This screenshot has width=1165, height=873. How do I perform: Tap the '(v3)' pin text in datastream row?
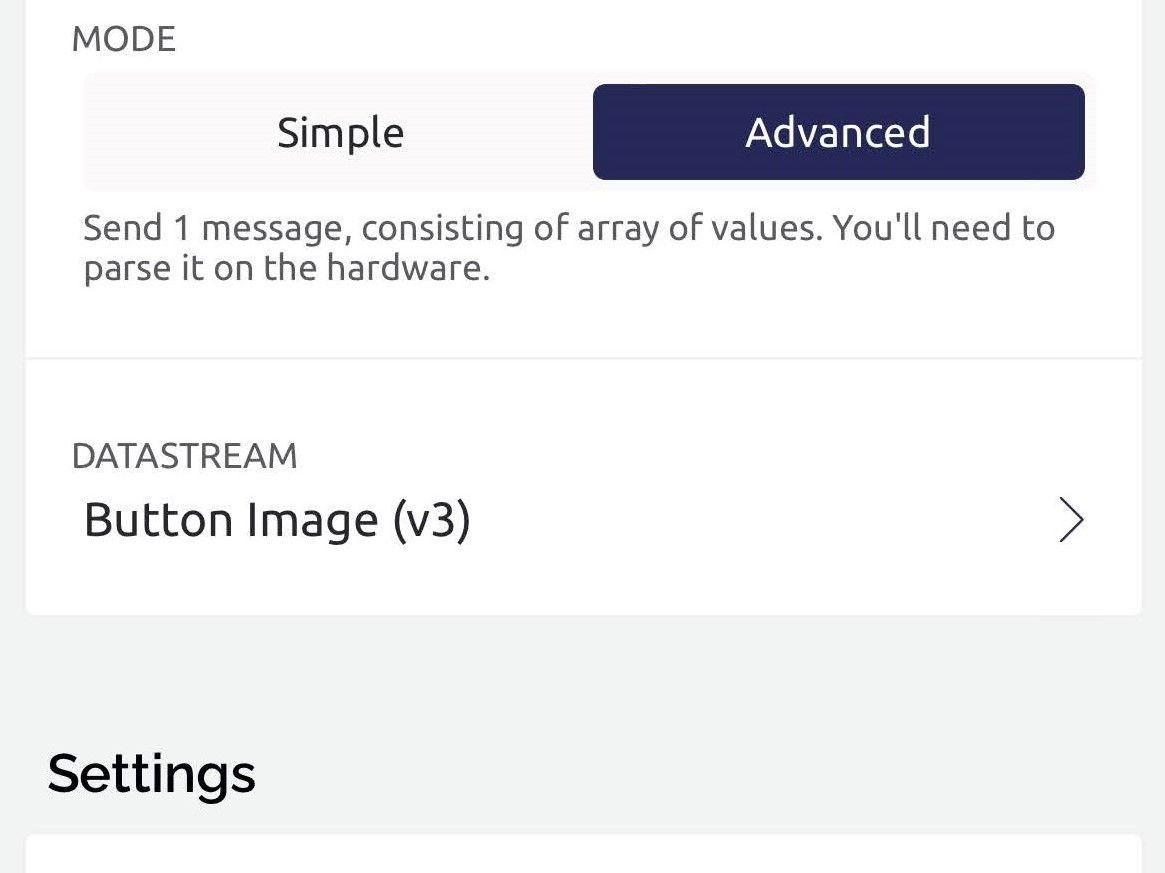(x=430, y=521)
